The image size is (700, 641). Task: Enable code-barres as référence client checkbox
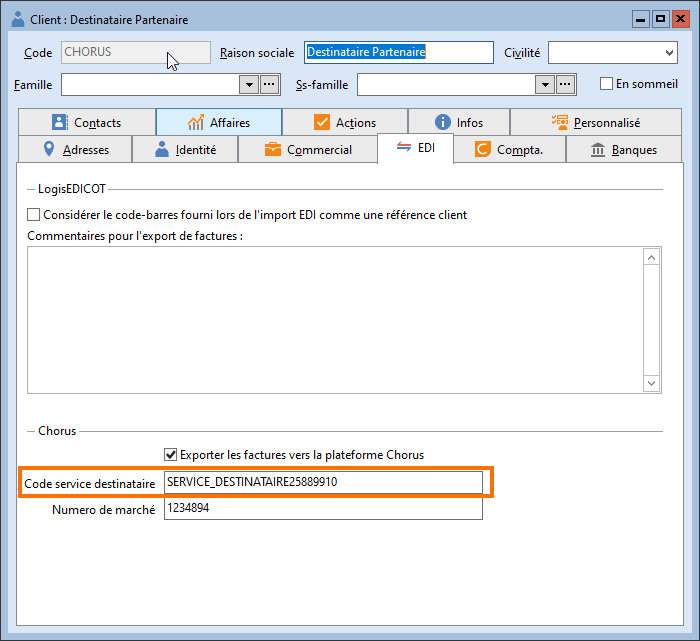33,215
